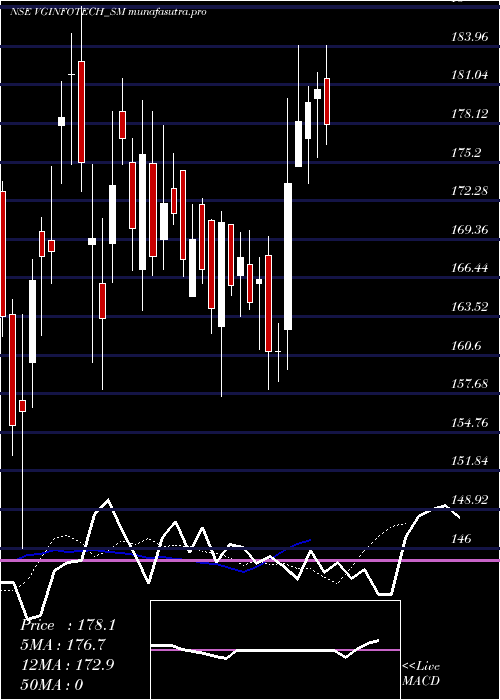The height and width of the screenshot is (700, 500).
Task: Click the NSE VGINFOTECH_SM munafasutra.pro title text
Action: pos(108,12)
